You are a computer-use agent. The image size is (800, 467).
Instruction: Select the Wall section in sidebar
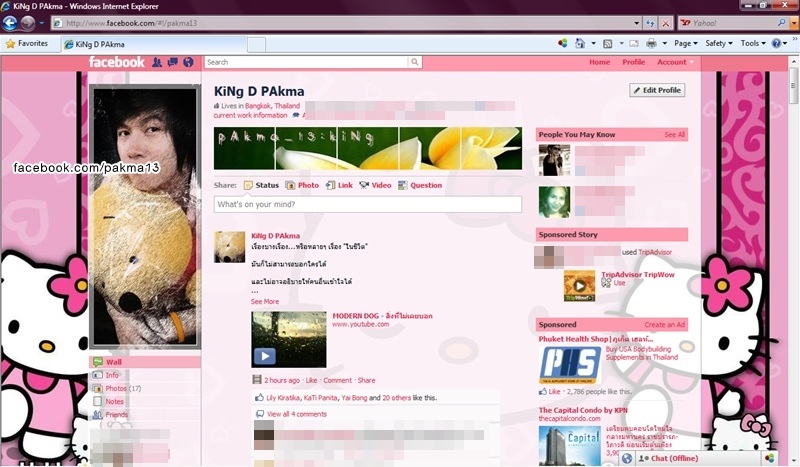click(x=145, y=362)
